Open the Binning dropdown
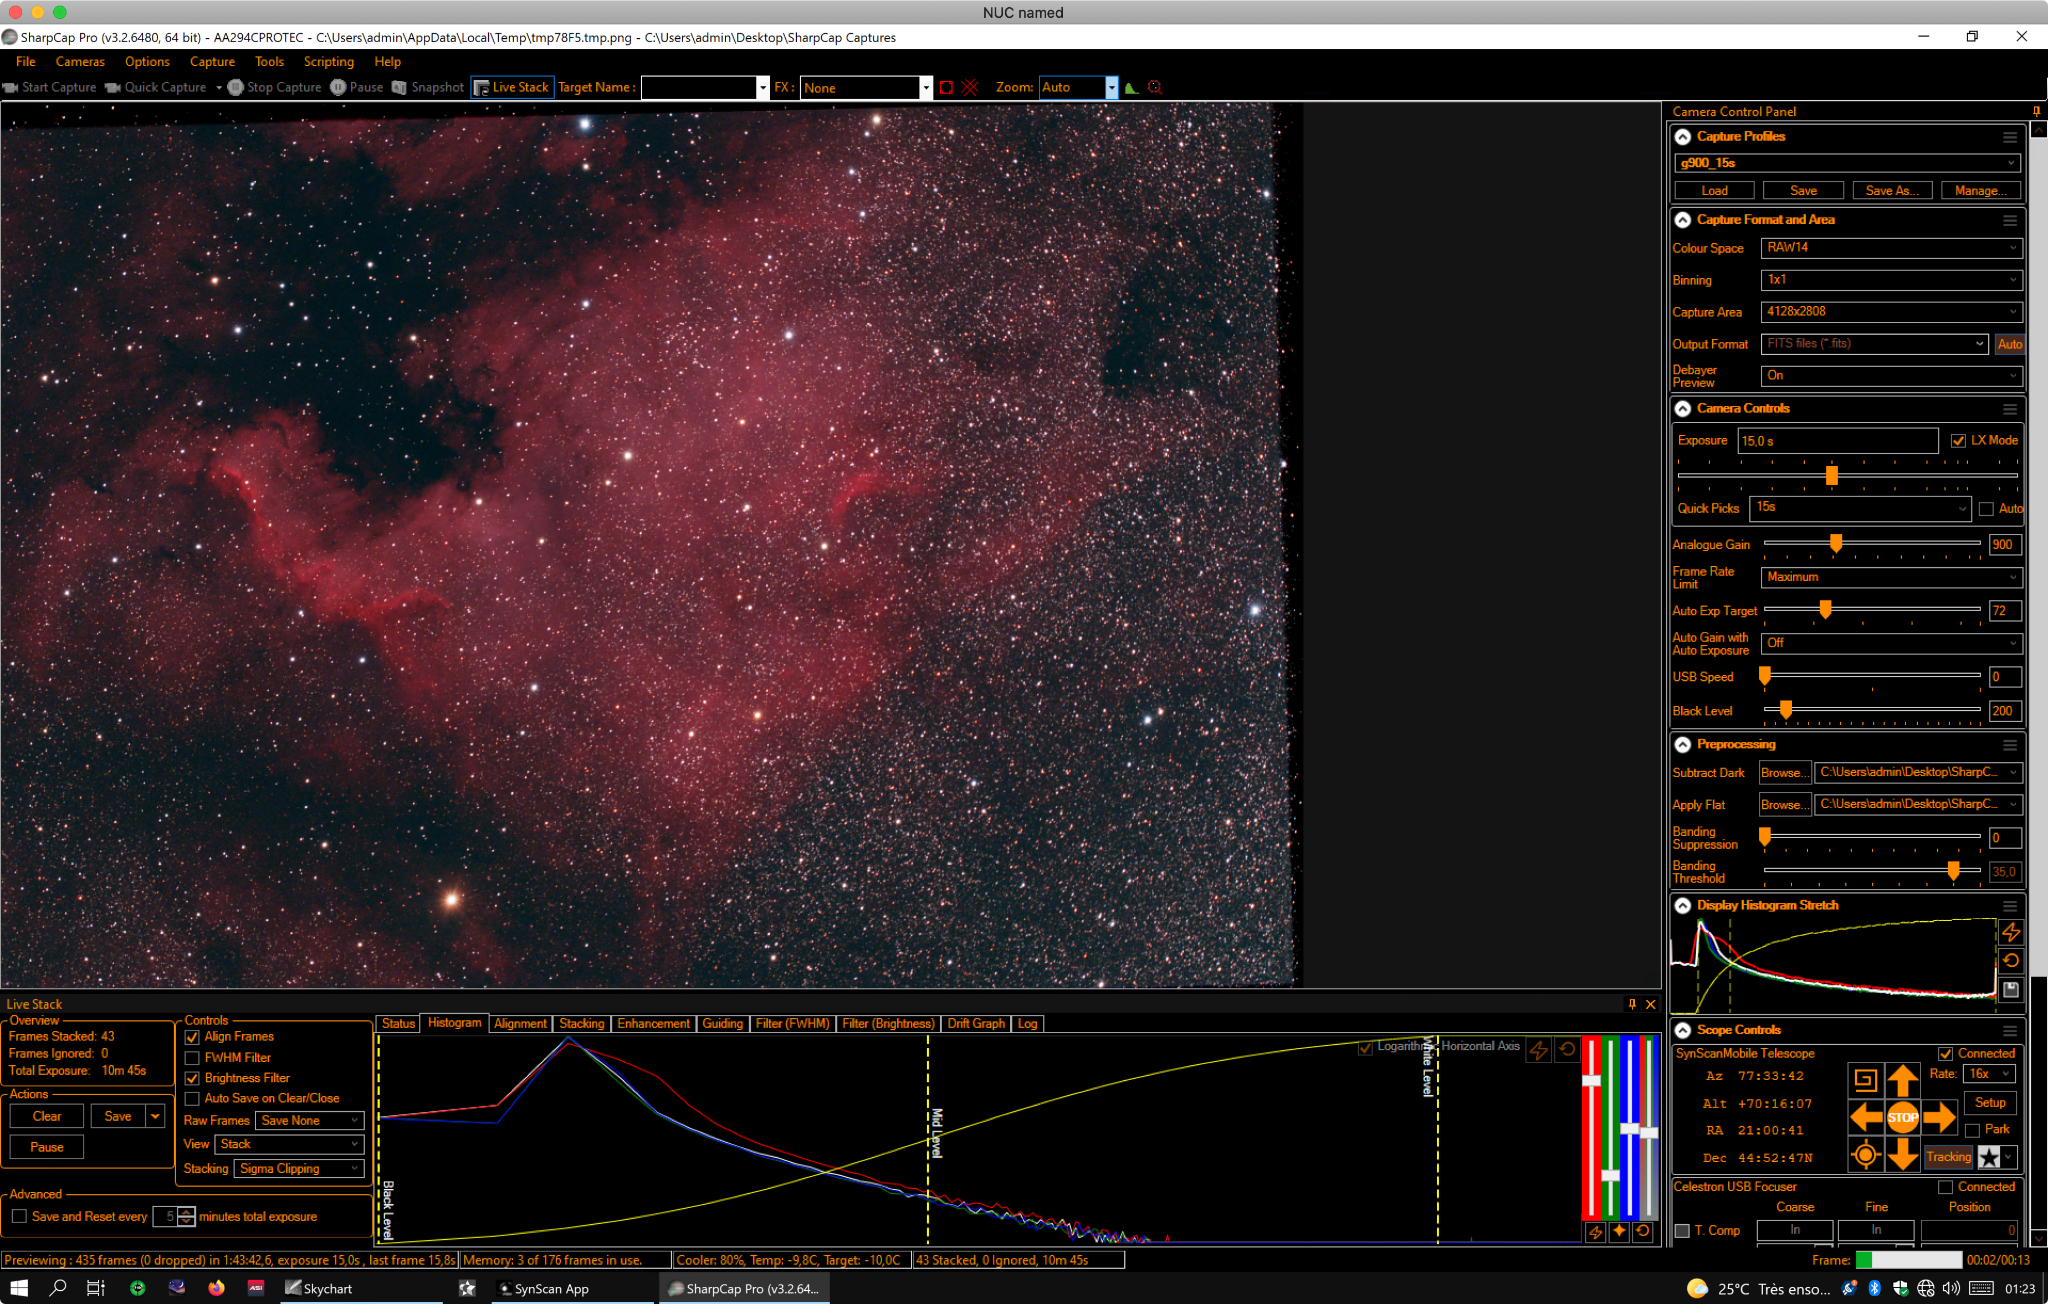Viewport: 2048px width, 1304px height. click(1891, 280)
